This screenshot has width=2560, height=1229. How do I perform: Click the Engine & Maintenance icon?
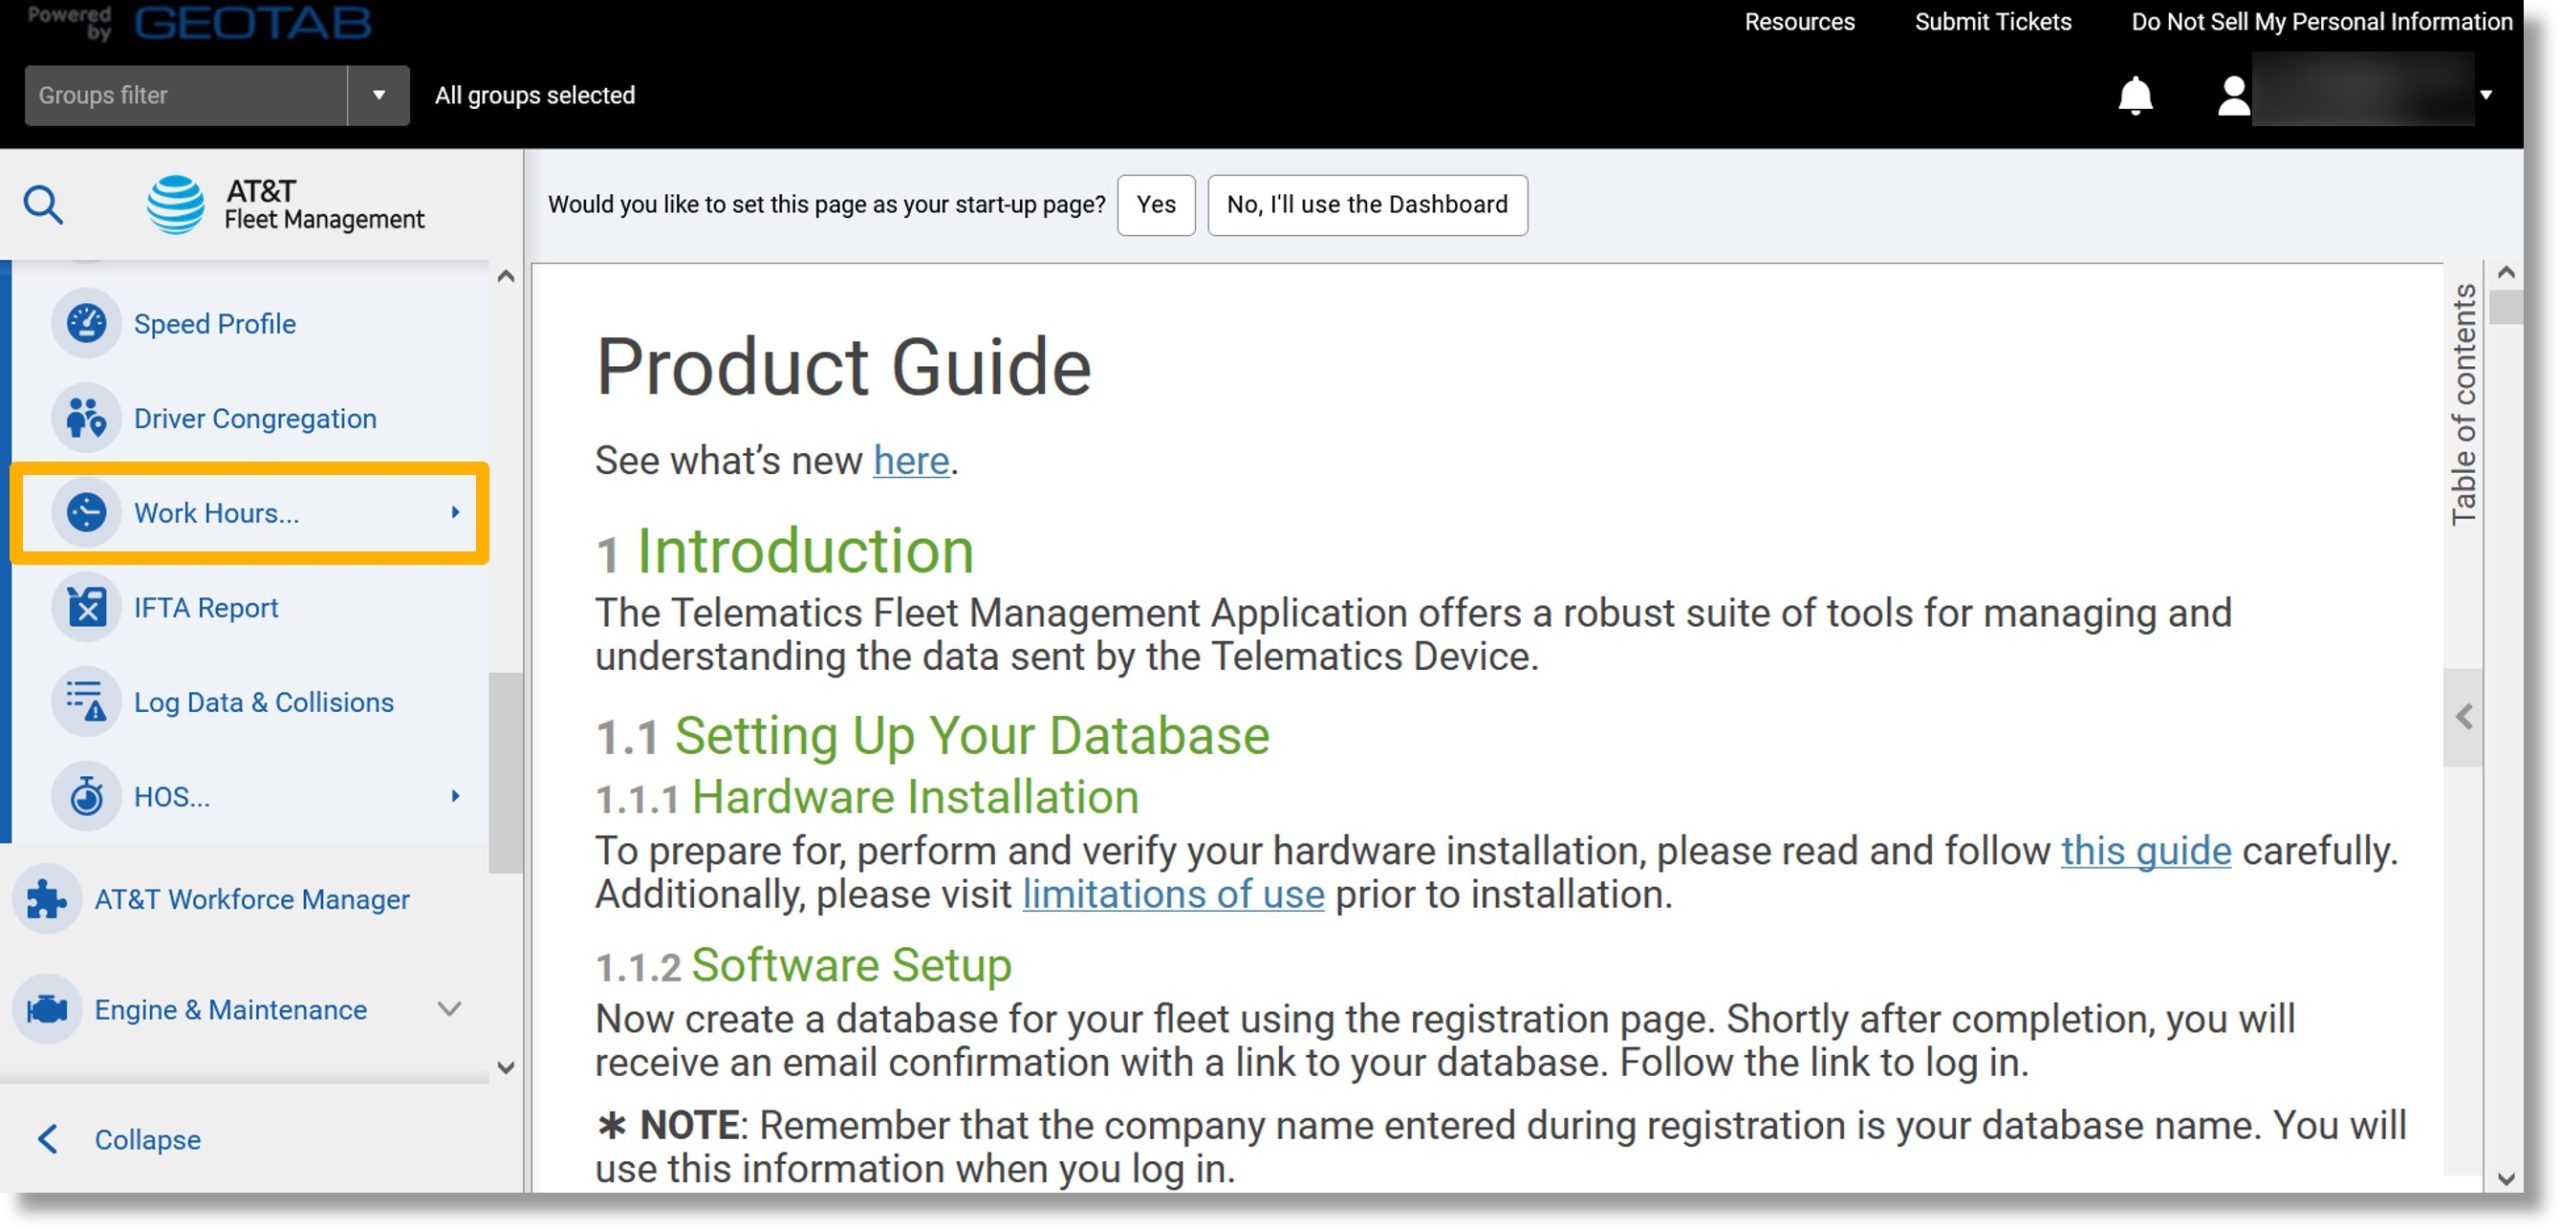click(x=47, y=1007)
